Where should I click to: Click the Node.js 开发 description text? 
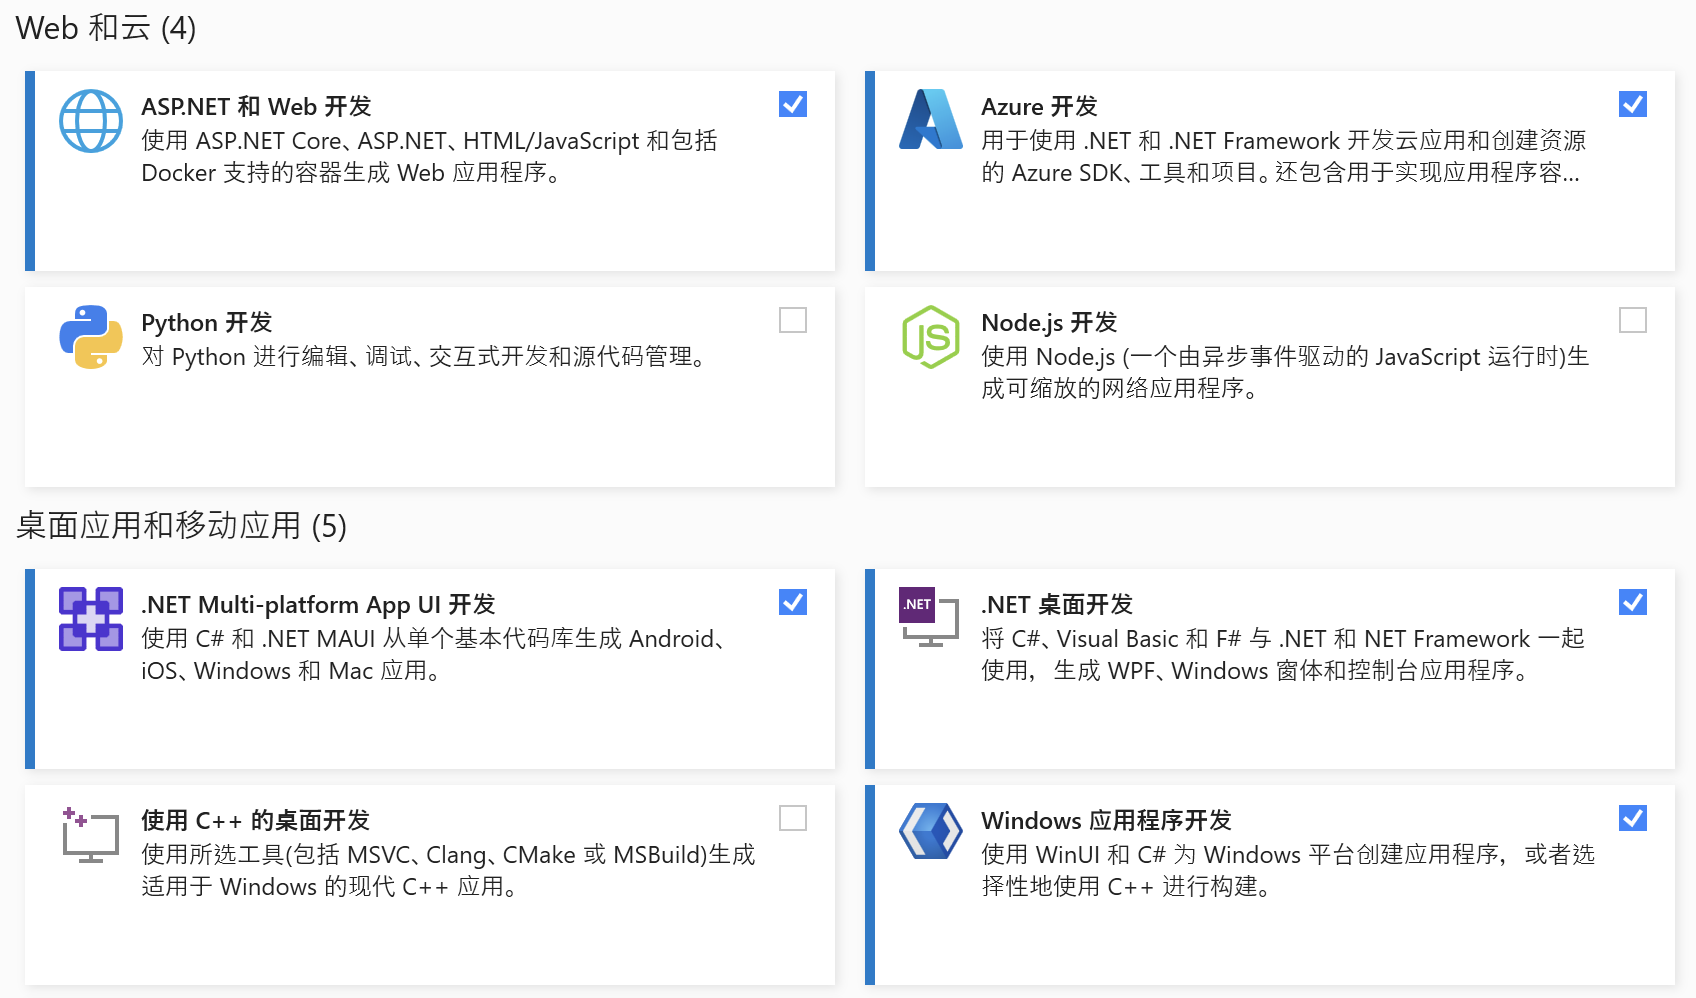(1284, 372)
